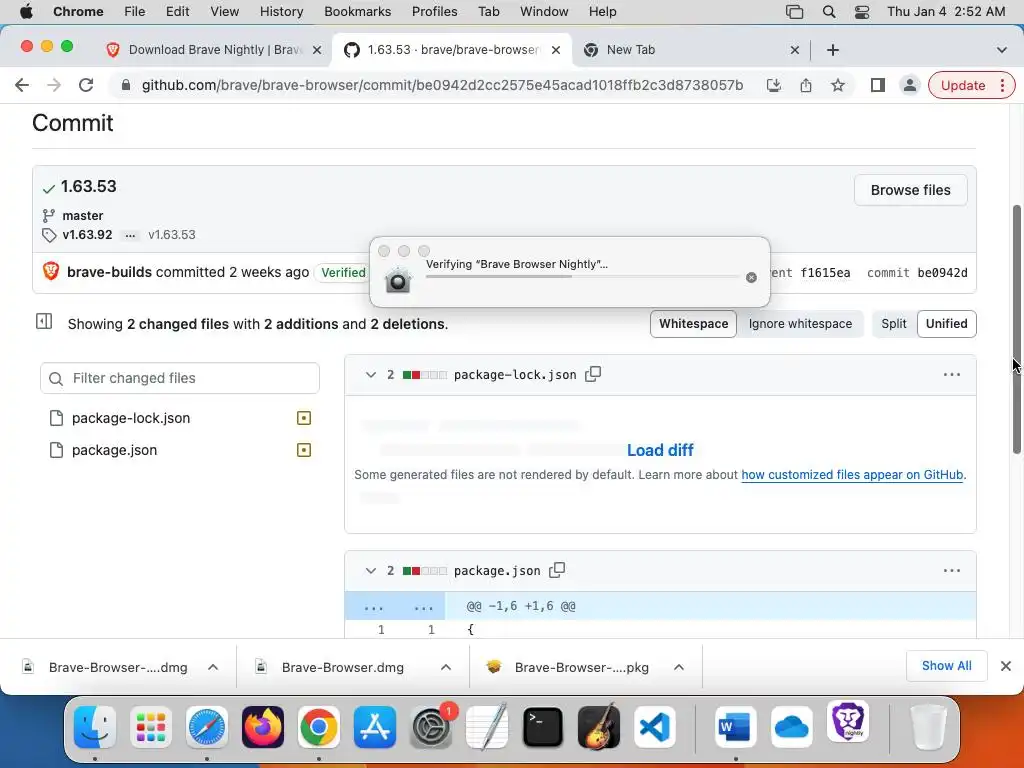Image resolution: width=1024 pixels, height=768 pixels.
Task: Launch Brave Nightly from the dock
Action: click(848, 722)
